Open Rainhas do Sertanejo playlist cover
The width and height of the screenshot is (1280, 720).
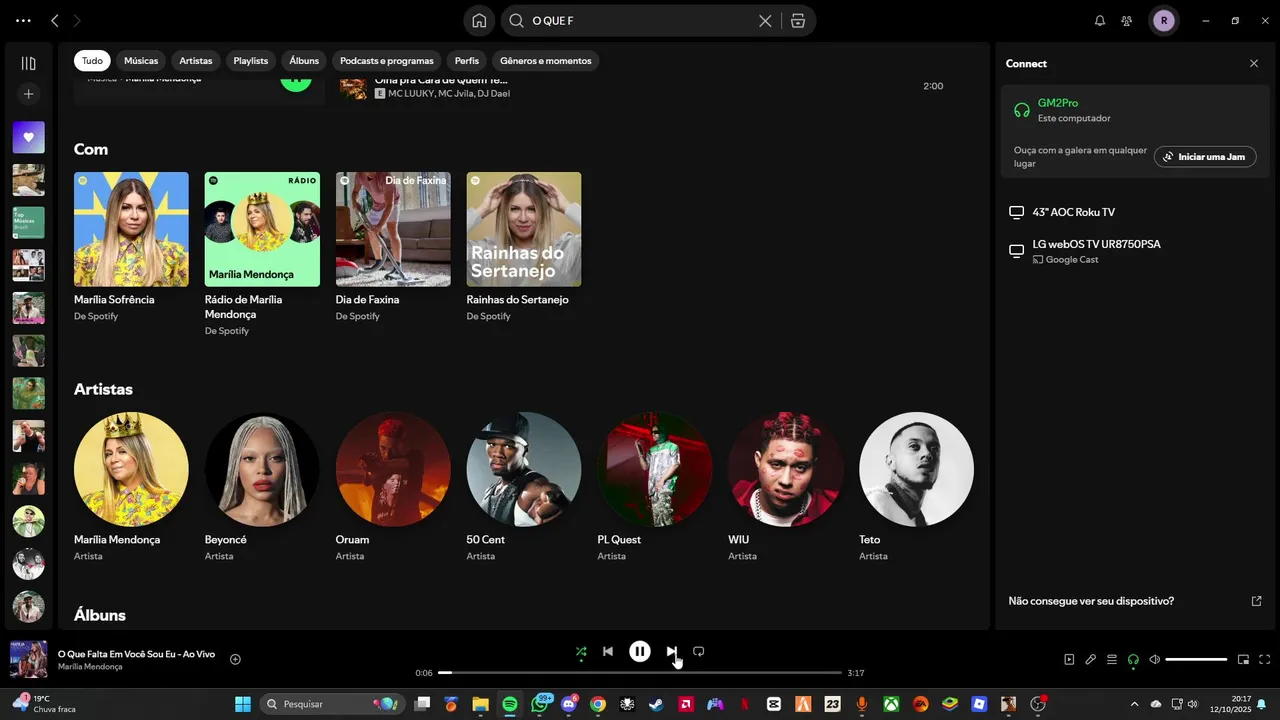pyautogui.click(x=524, y=229)
